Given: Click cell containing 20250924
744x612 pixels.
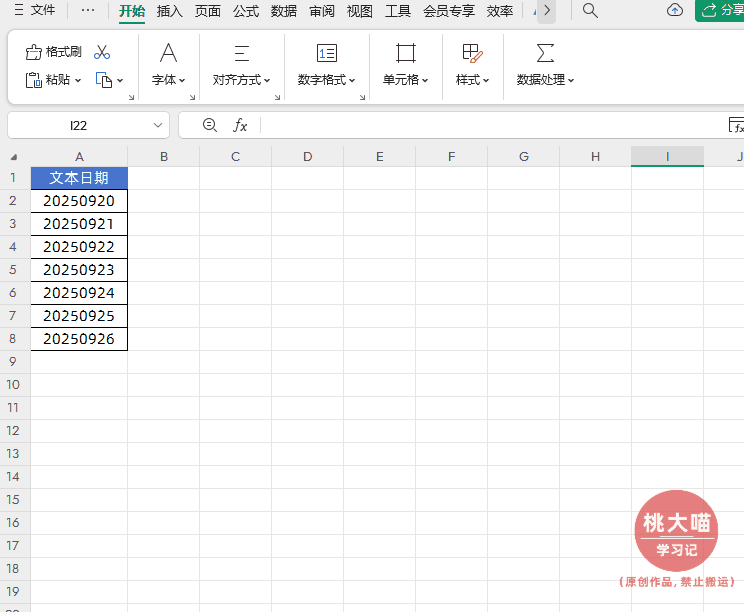Looking at the screenshot, I should [x=79, y=293].
